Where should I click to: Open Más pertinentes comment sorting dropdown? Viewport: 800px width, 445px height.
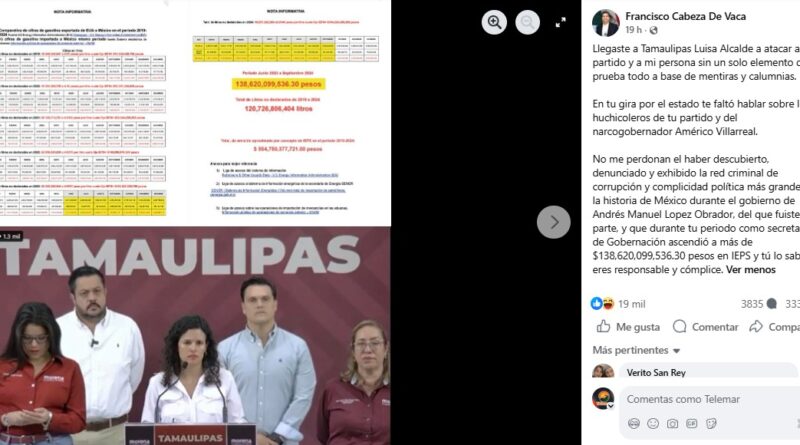pos(636,351)
